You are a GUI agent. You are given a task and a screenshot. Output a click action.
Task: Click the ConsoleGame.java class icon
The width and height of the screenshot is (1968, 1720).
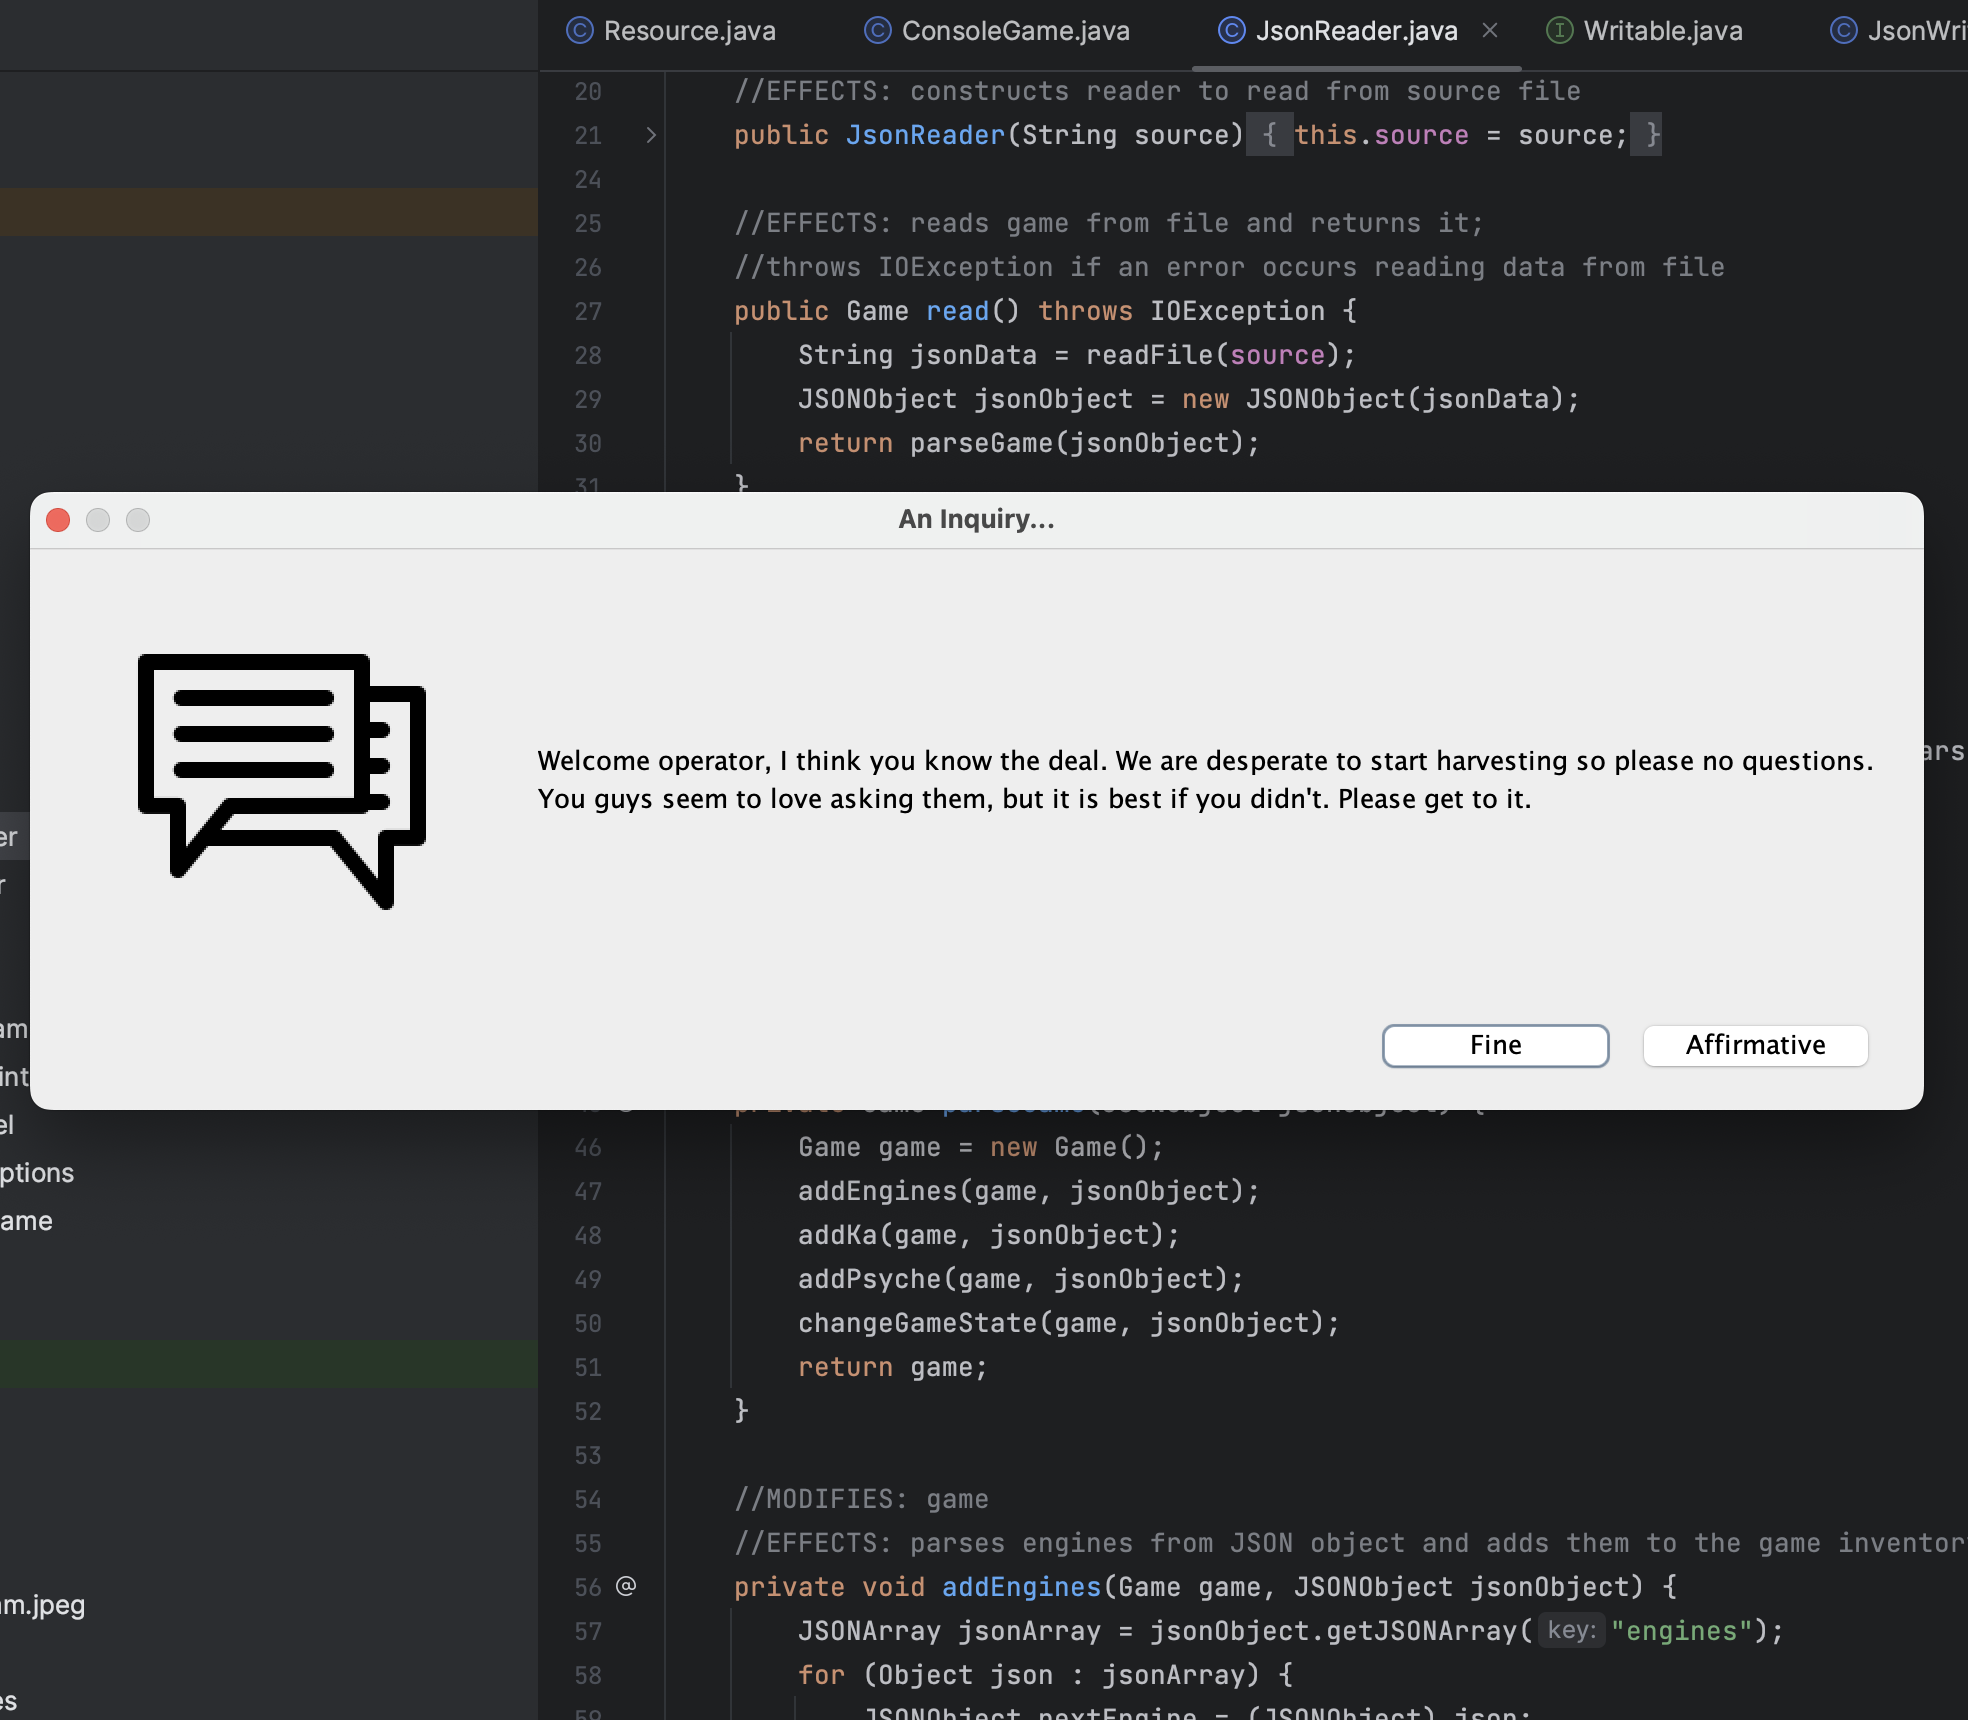click(x=877, y=31)
